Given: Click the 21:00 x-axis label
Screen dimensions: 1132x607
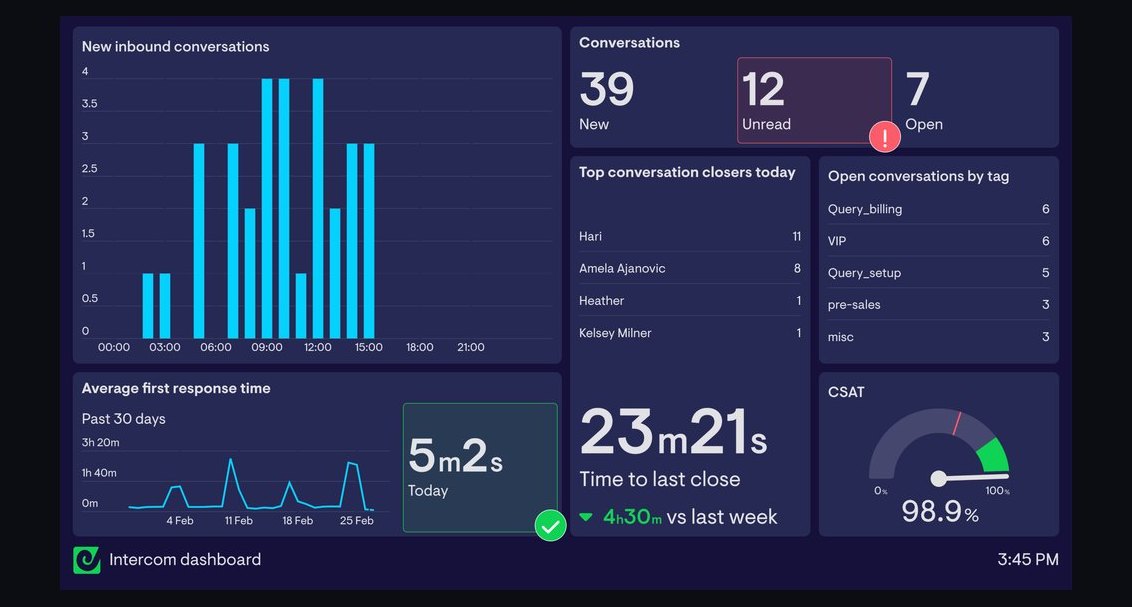Looking at the screenshot, I should pos(471,347).
